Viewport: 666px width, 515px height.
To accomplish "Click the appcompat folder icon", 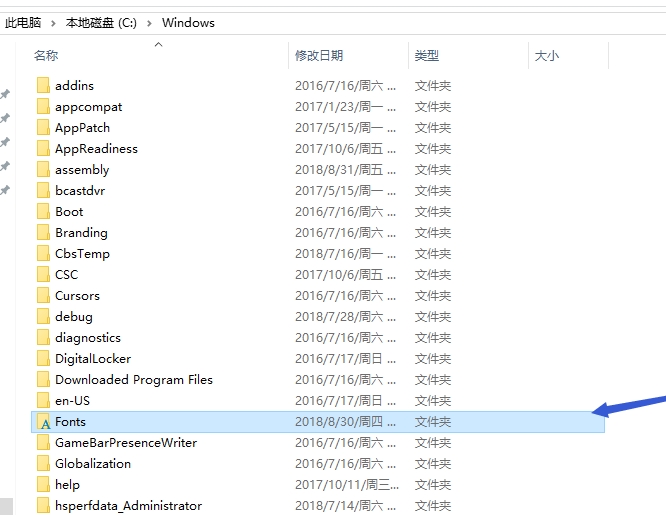I will click(x=43, y=106).
